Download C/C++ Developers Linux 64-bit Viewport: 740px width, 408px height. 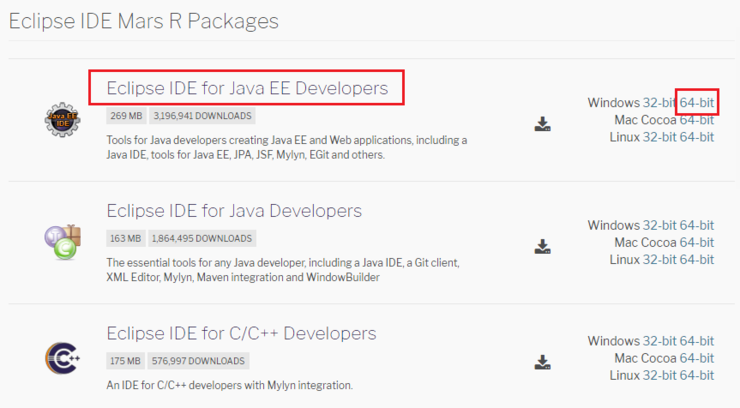click(697, 375)
